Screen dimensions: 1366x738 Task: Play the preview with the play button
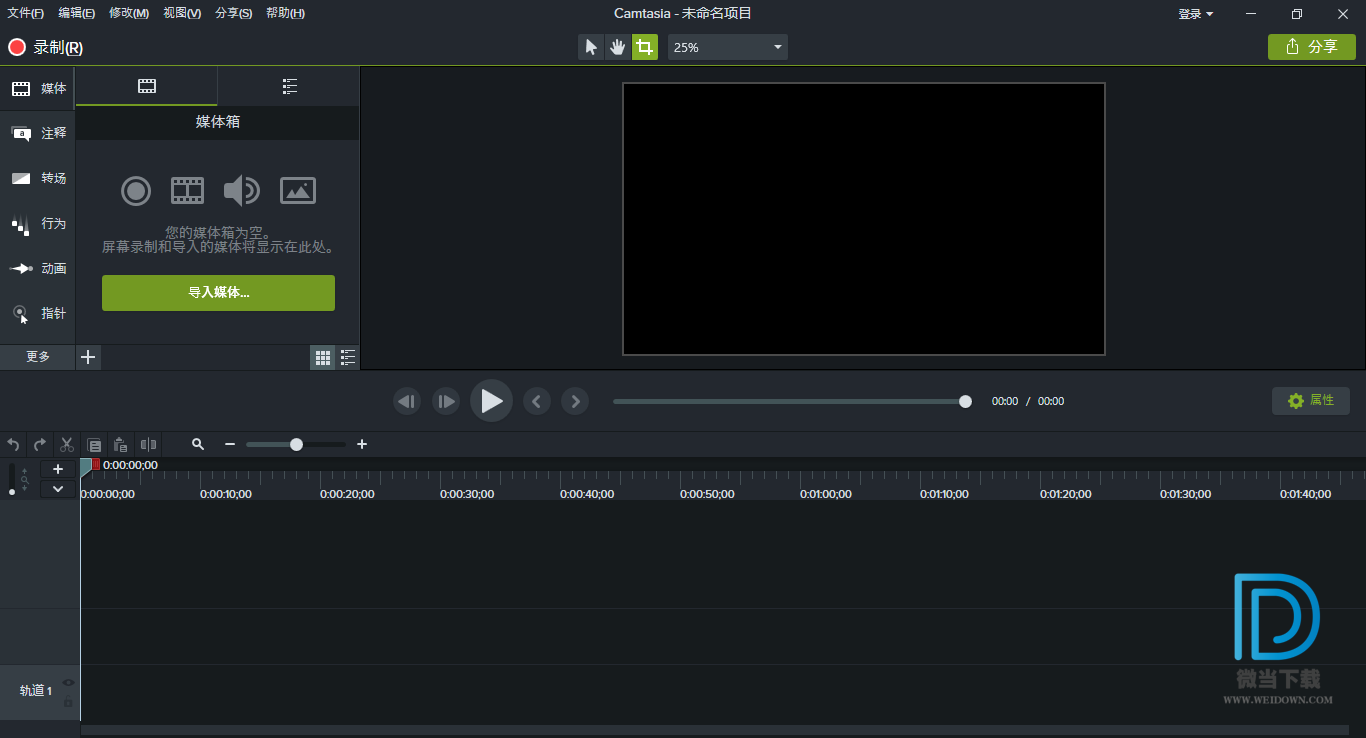[491, 401]
